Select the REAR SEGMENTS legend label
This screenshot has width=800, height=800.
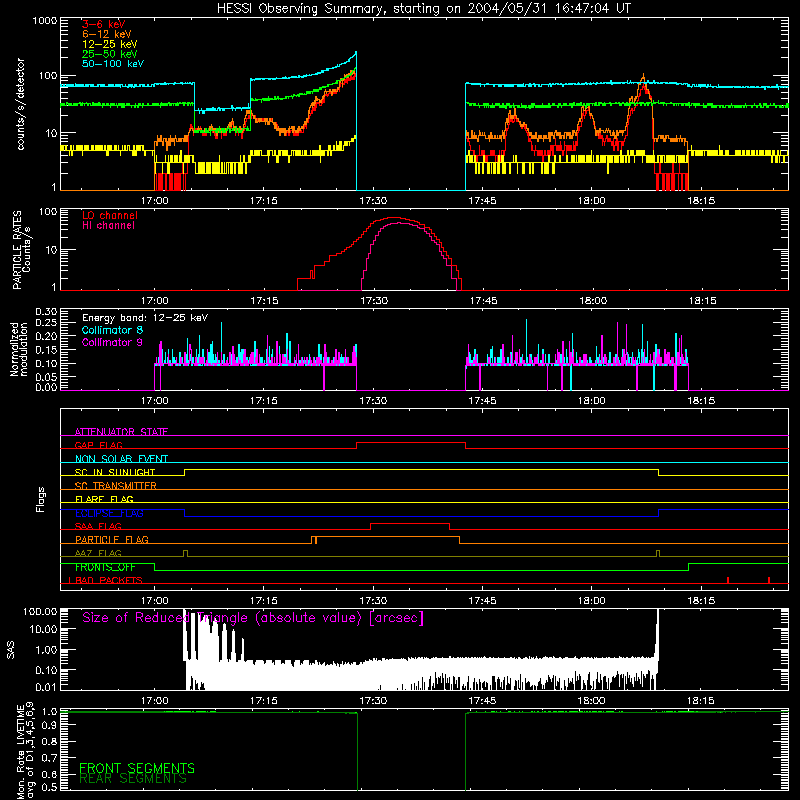point(133,779)
